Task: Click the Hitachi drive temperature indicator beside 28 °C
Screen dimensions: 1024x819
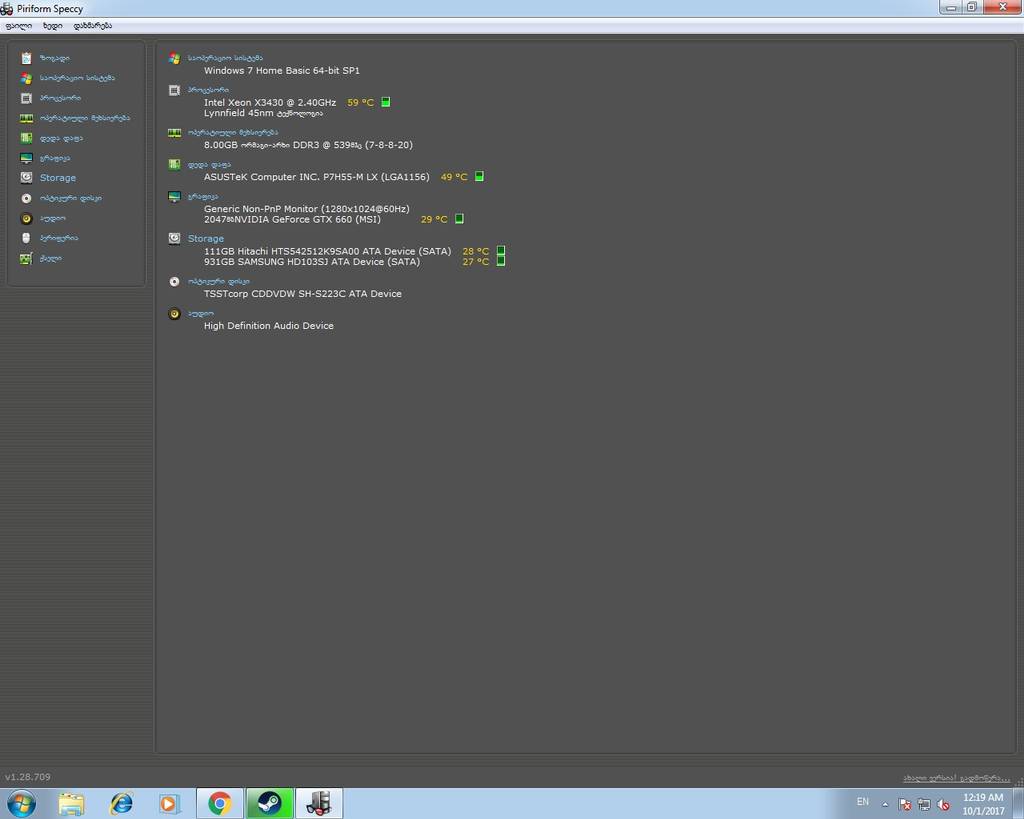Action: [501, 250]
